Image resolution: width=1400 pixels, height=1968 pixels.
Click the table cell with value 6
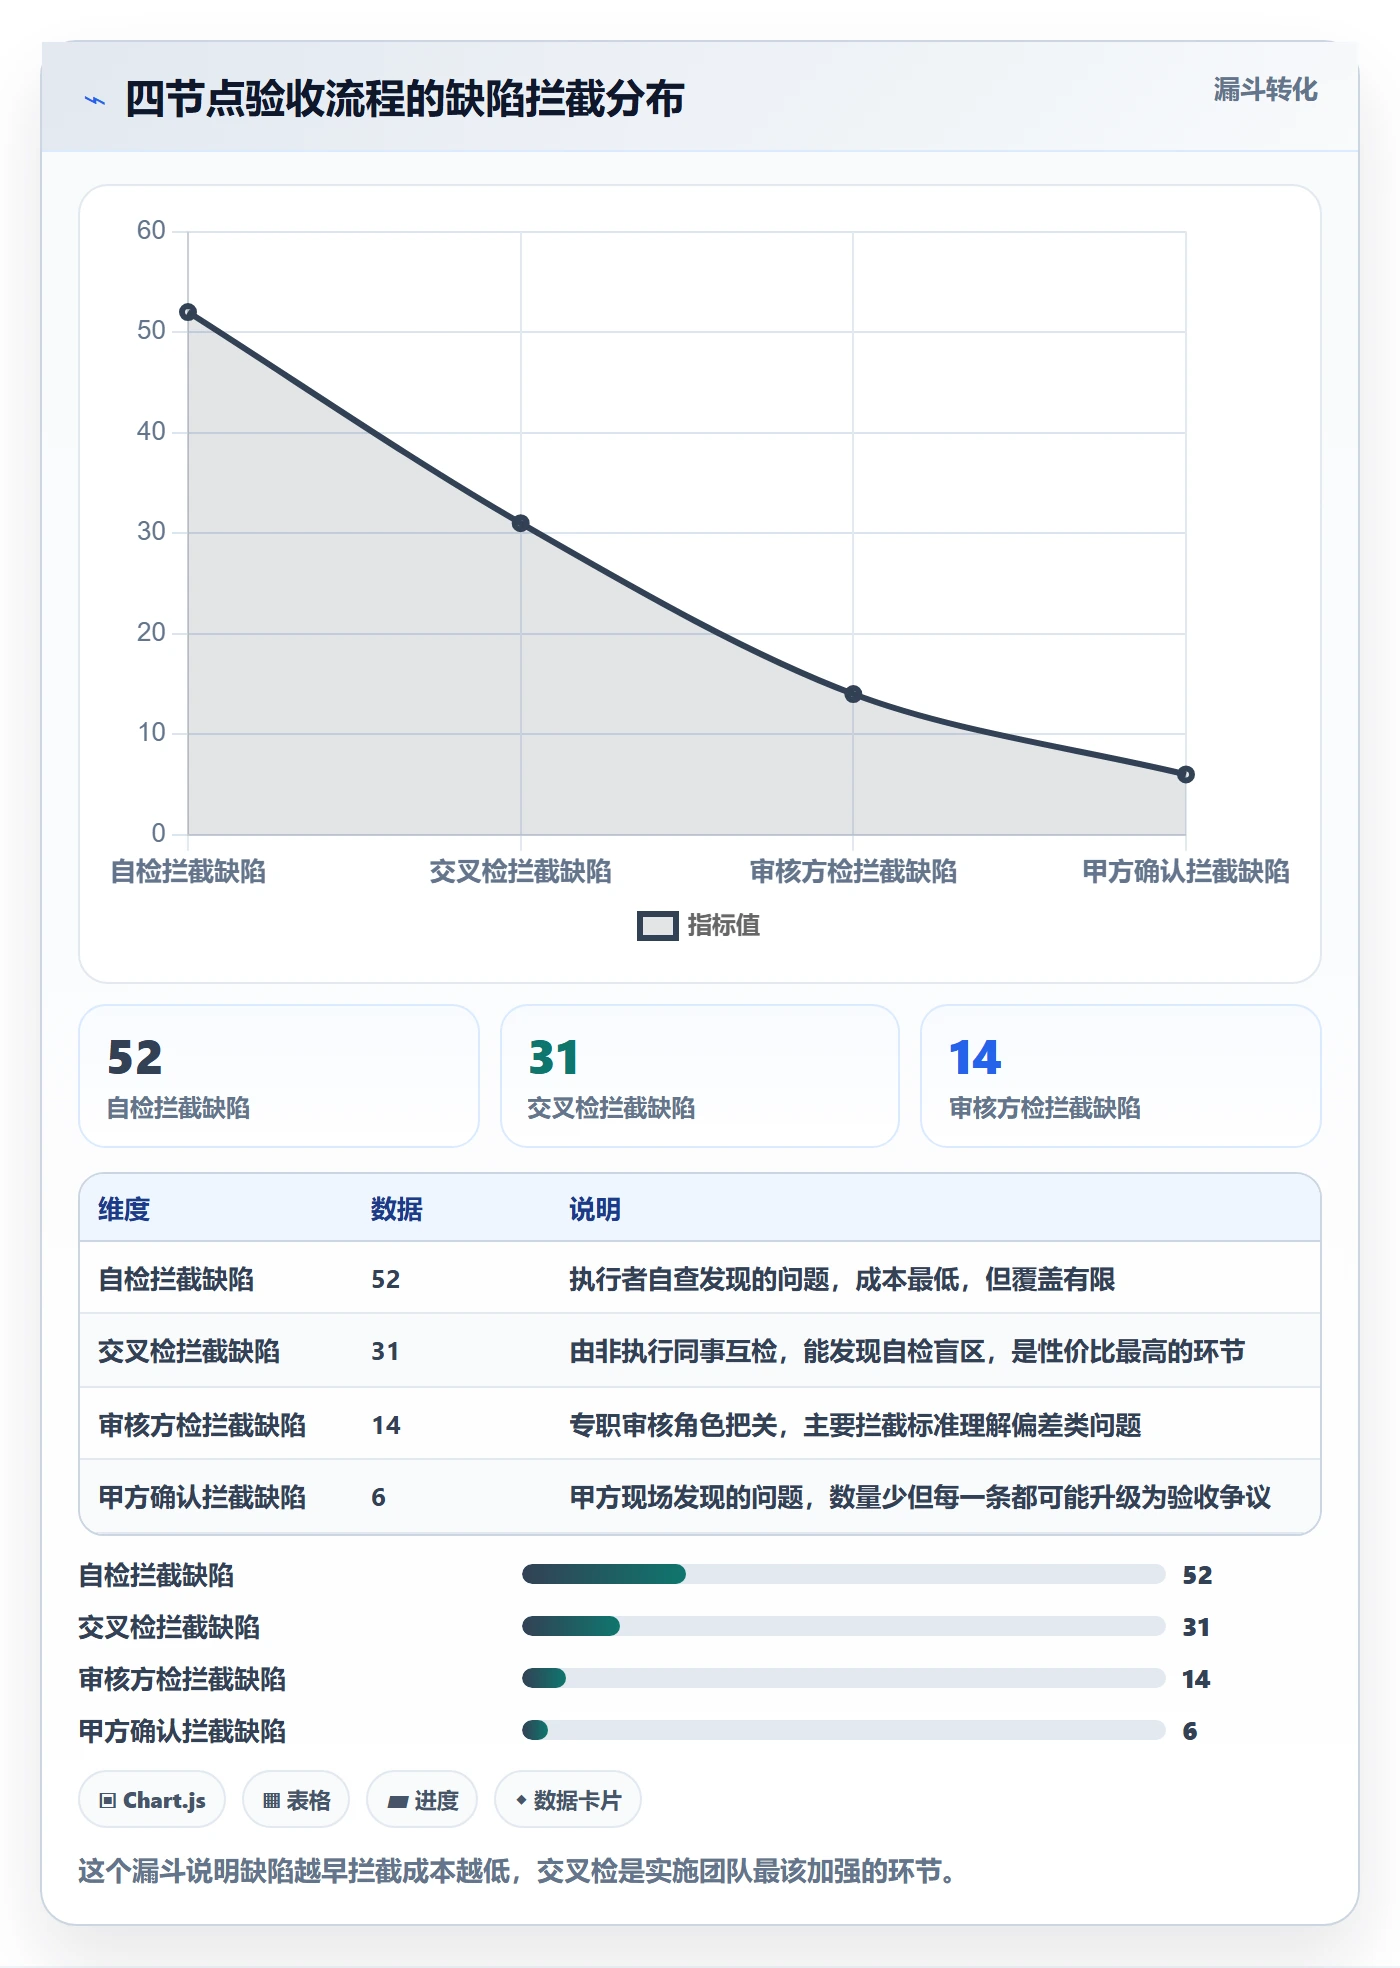378,1497
